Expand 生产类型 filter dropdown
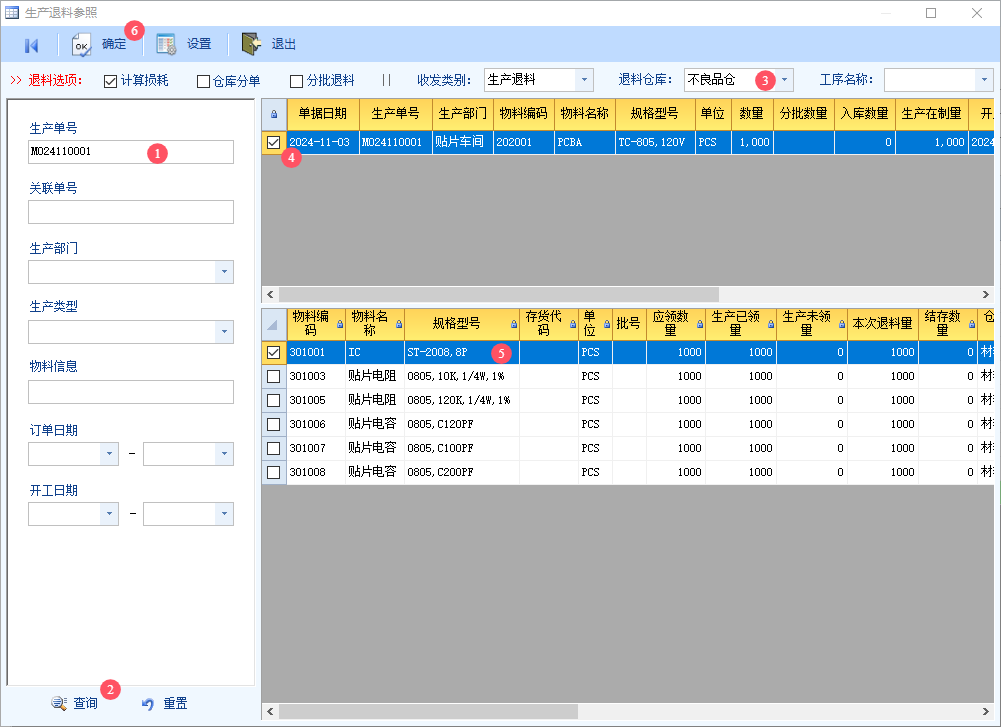1001x727 pixels. (x=224, y=332)
